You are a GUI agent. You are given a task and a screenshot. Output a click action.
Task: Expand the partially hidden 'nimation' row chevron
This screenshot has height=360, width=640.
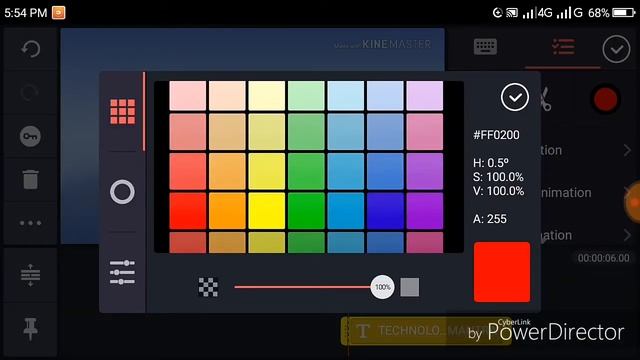click(x=627, y=192)
